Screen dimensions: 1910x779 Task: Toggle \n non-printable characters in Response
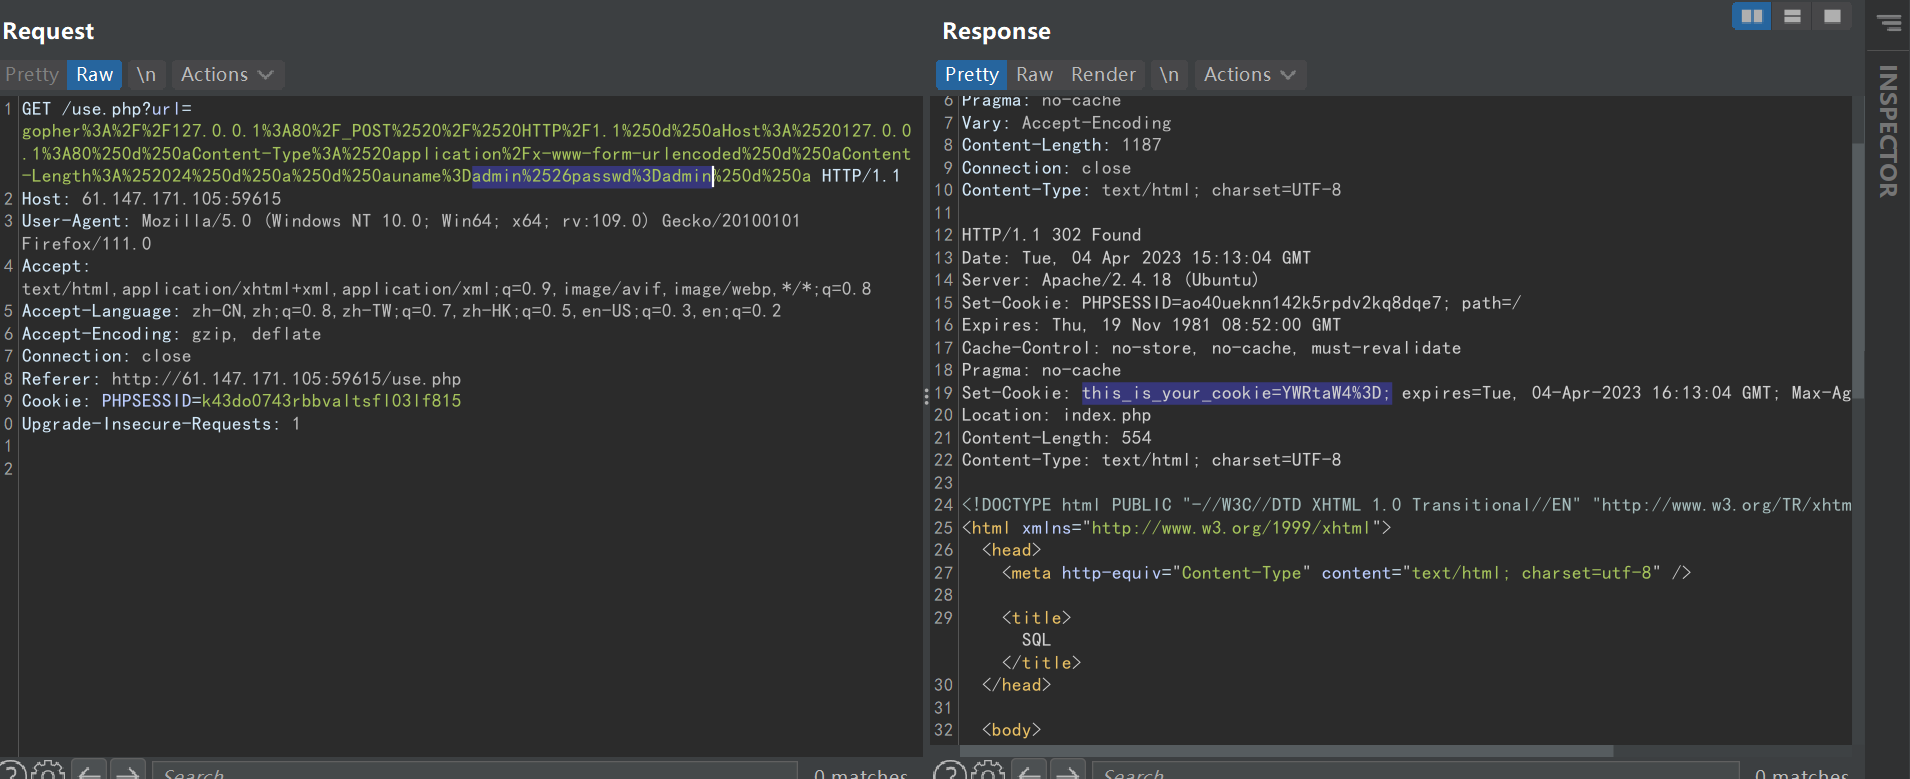click(x=1169, y=74)
